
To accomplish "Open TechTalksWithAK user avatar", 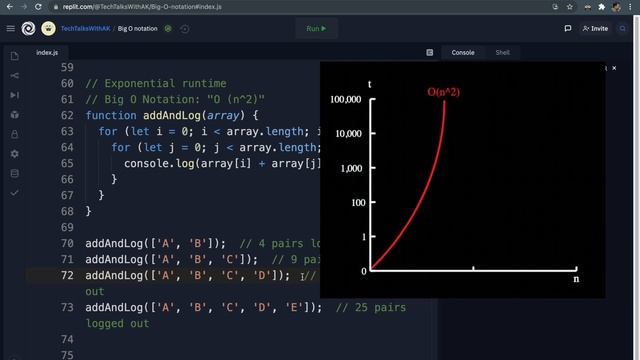I will [x=48, y=29].
